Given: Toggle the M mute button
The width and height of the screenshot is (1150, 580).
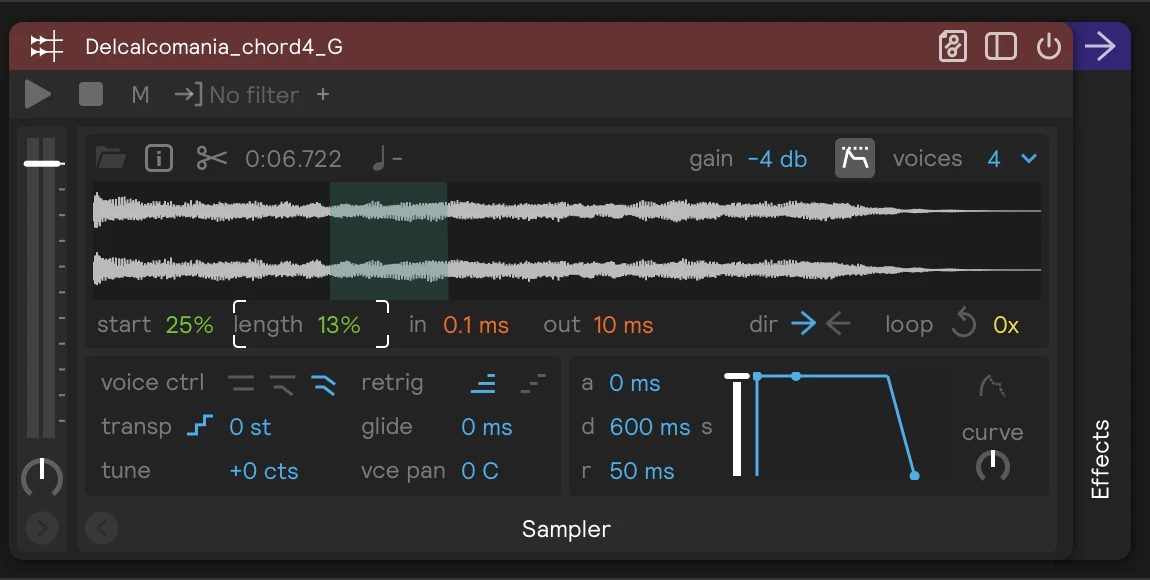Looking at the screenshot, I should (140, 95).
